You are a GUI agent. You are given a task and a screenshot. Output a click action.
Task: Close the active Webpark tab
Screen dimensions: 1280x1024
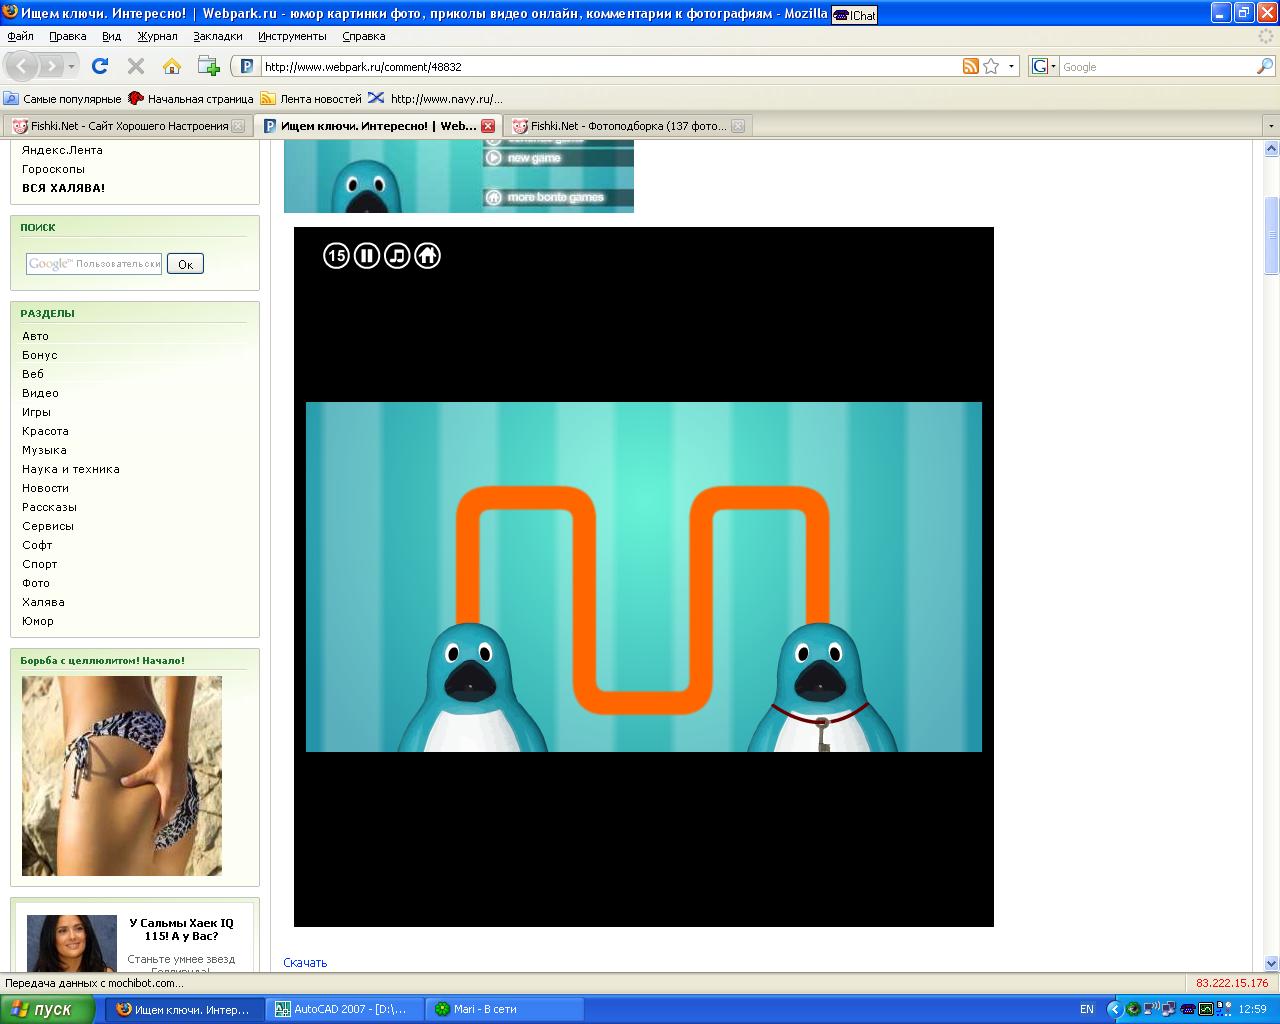[488, 126]
